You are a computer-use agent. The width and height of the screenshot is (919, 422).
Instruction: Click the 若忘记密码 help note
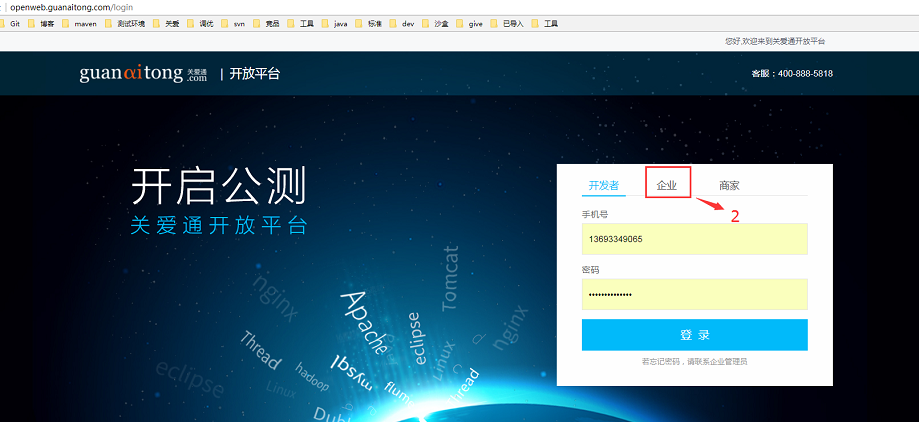pyautogui.click(x=695, y=362)
